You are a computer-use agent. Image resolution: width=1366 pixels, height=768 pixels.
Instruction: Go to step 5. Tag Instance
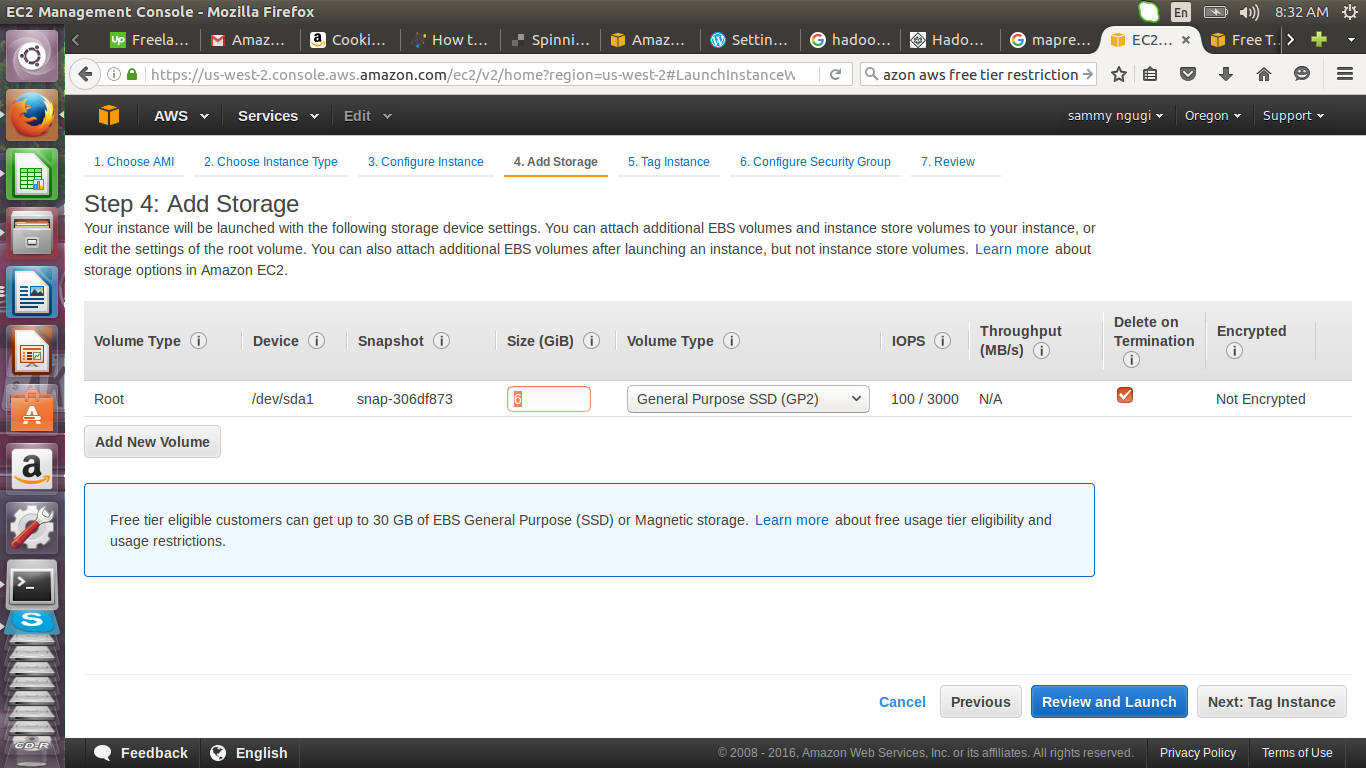pos(669,162)
